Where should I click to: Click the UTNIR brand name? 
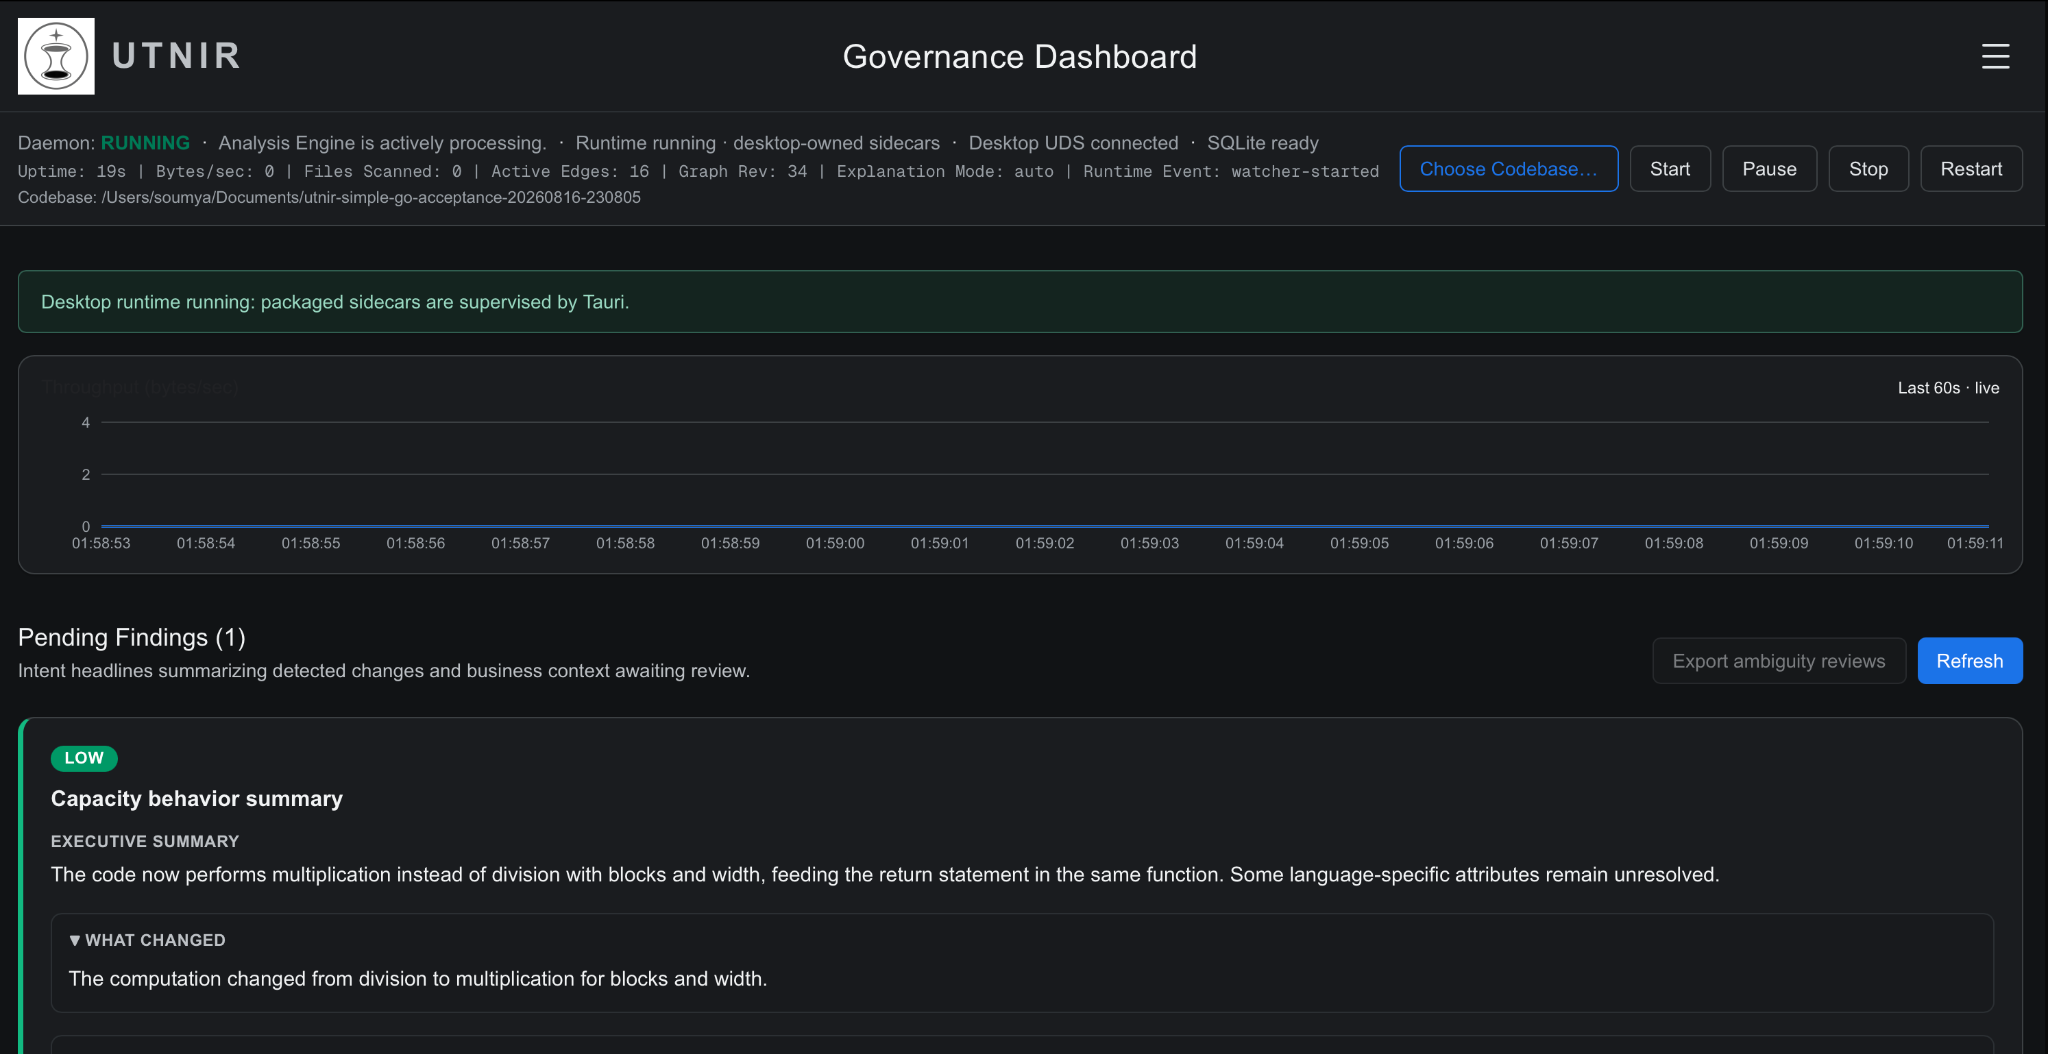(177, 56)
